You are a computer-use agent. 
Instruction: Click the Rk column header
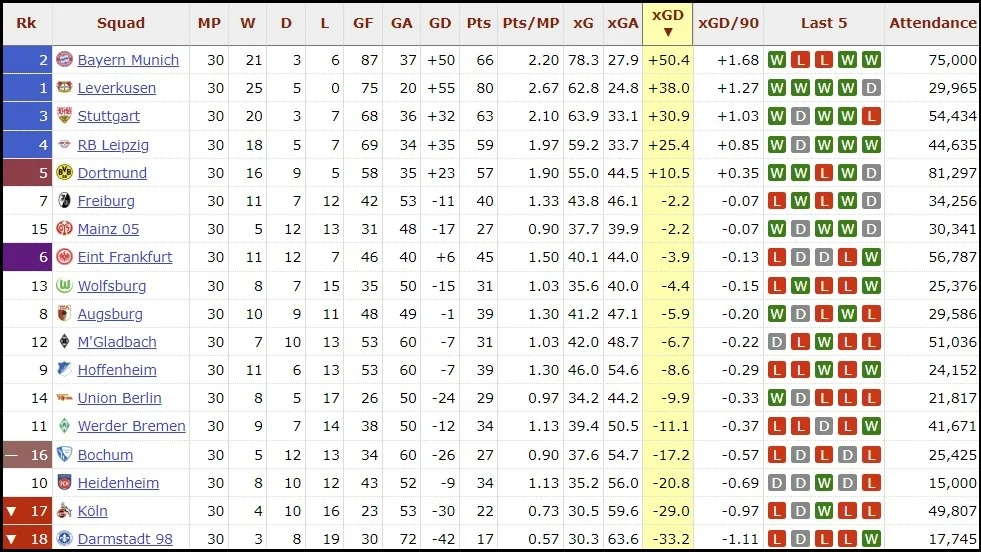click(26, 23)
